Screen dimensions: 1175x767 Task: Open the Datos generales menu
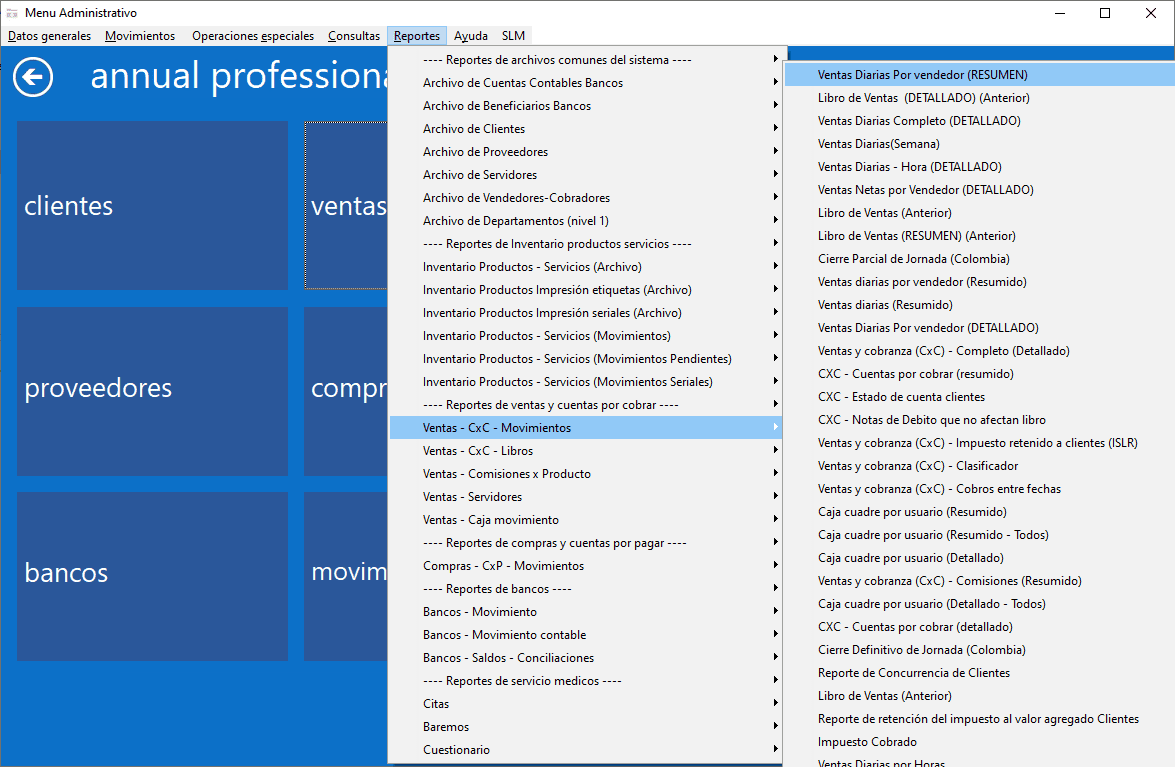point(49,36)
